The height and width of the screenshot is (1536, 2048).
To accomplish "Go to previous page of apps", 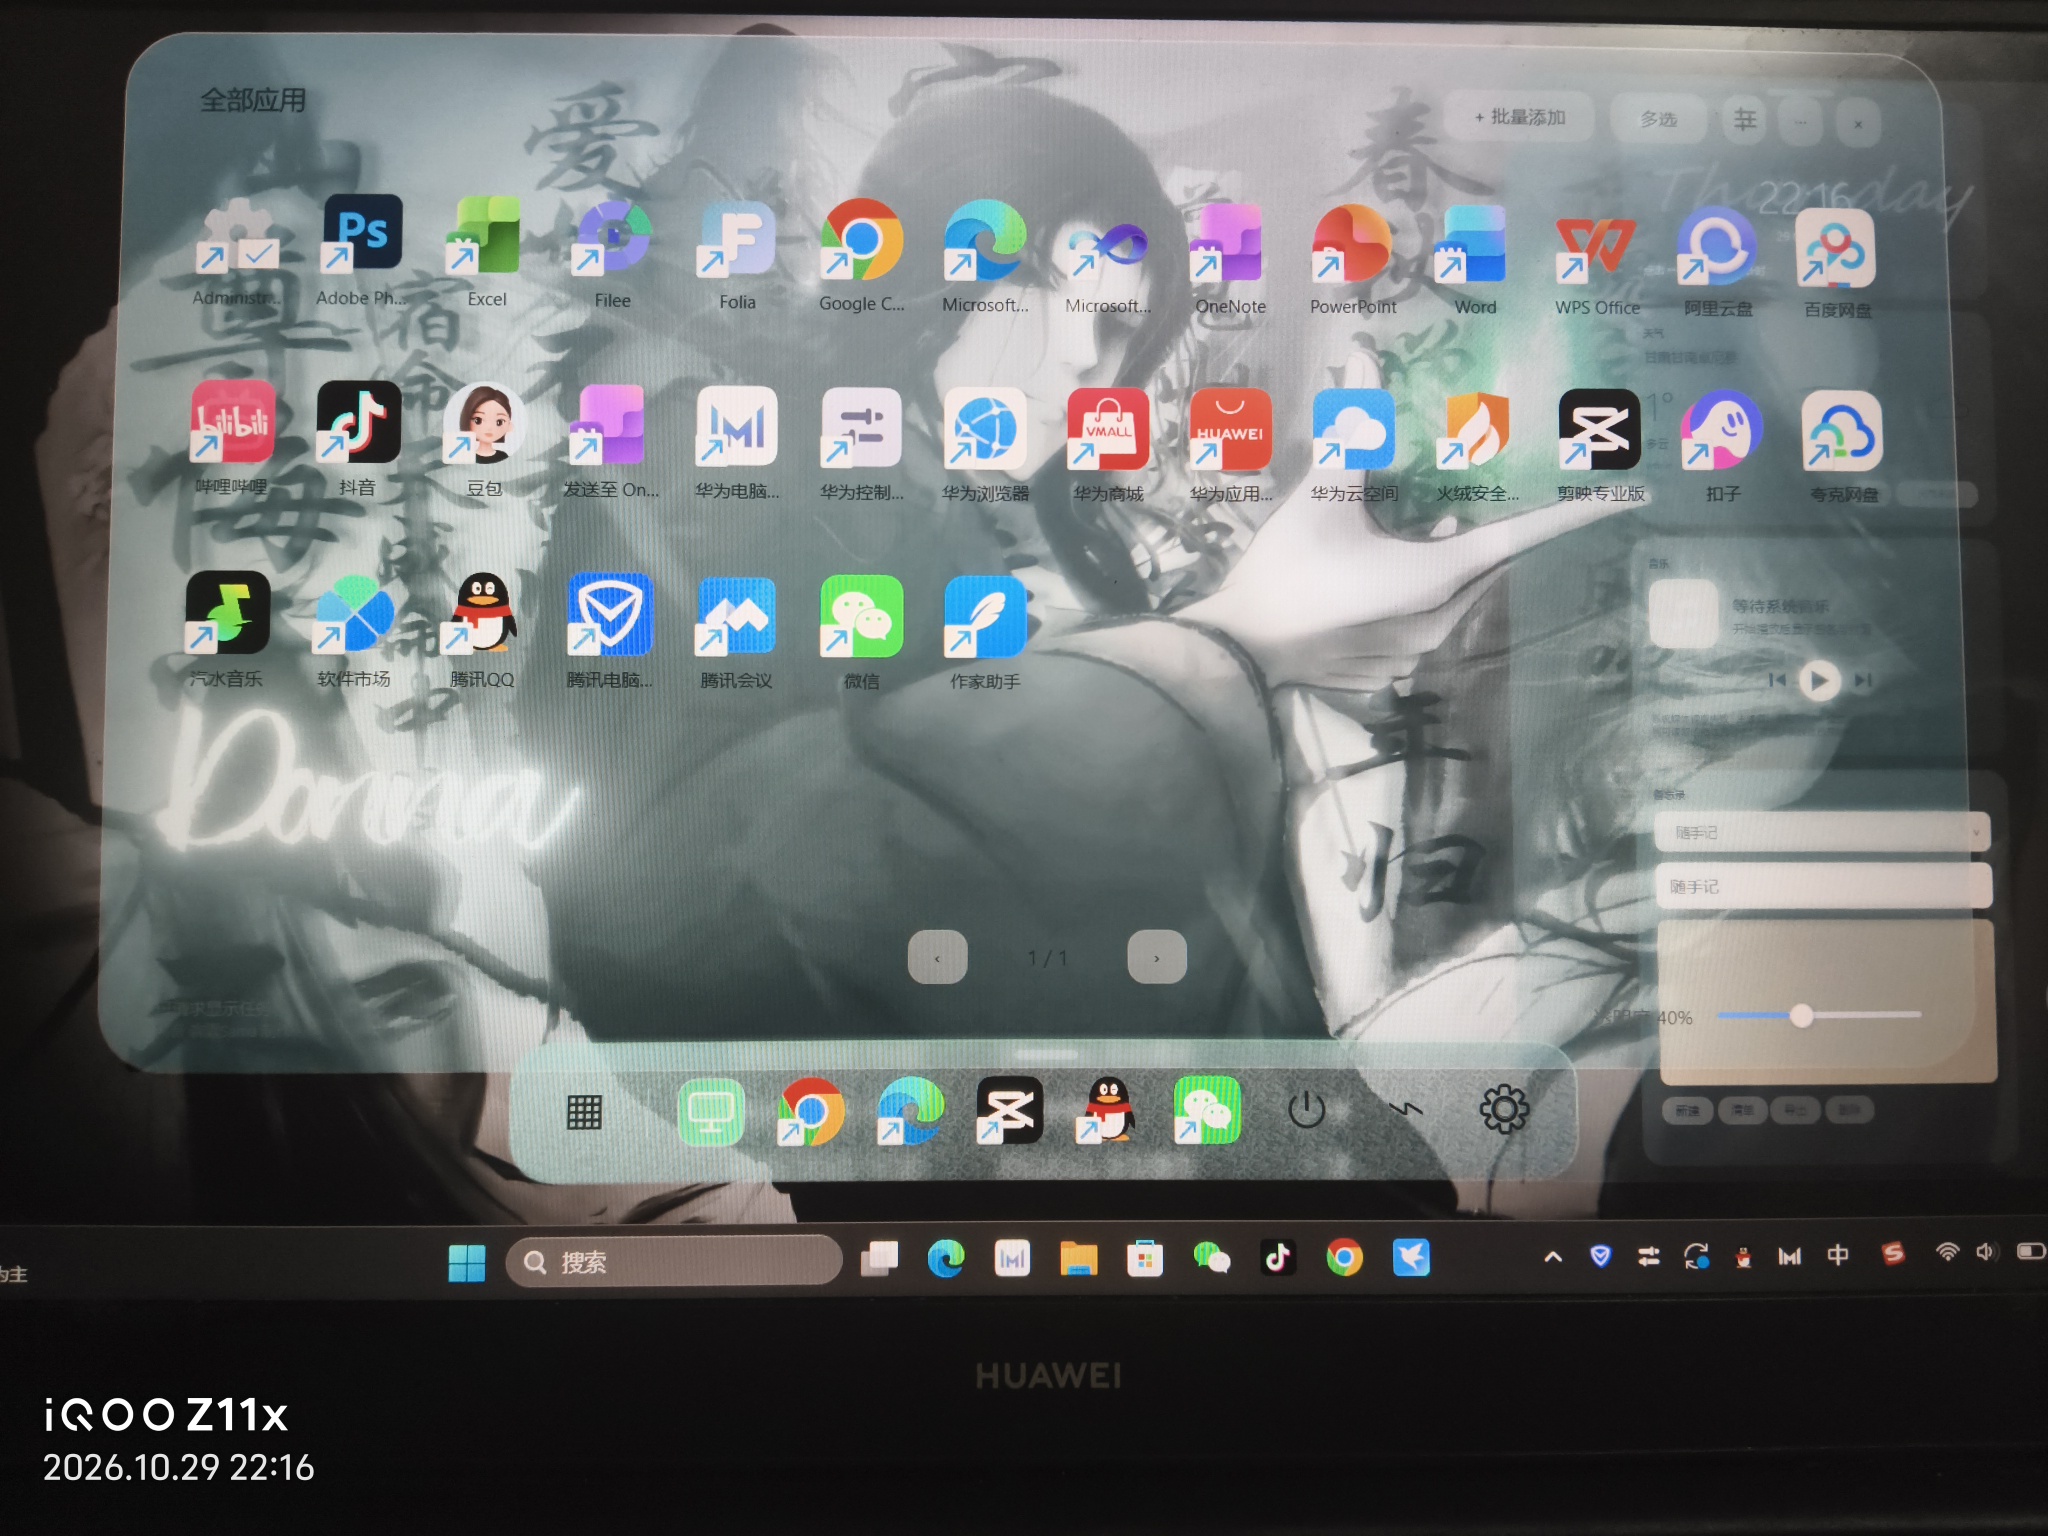I will (937, 958).
